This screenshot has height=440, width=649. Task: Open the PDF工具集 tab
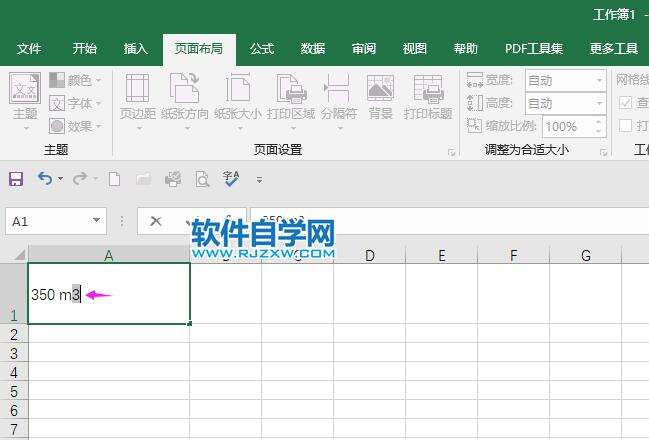point(534,48)
